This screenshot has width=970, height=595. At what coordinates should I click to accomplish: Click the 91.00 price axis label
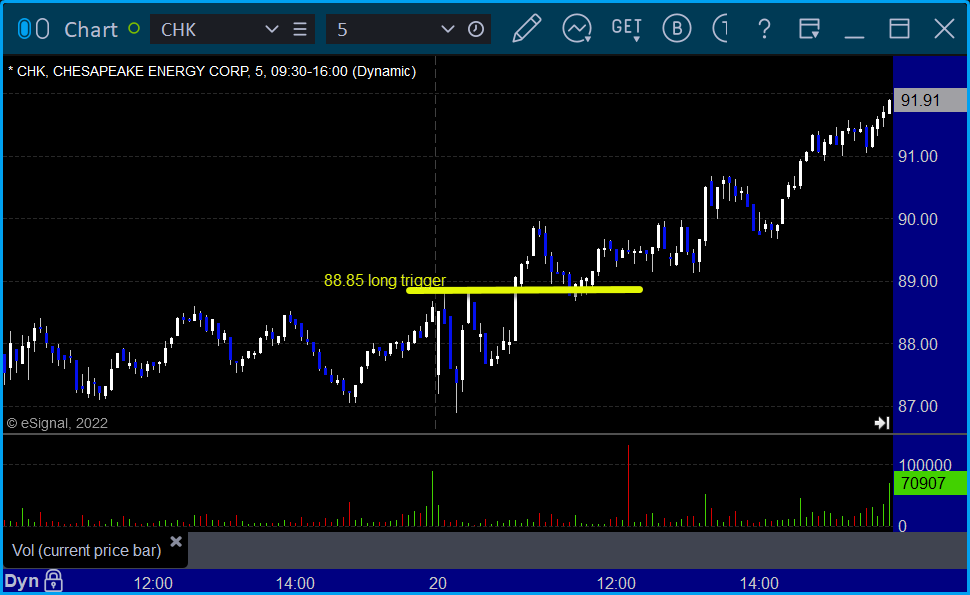coord(917,156)
